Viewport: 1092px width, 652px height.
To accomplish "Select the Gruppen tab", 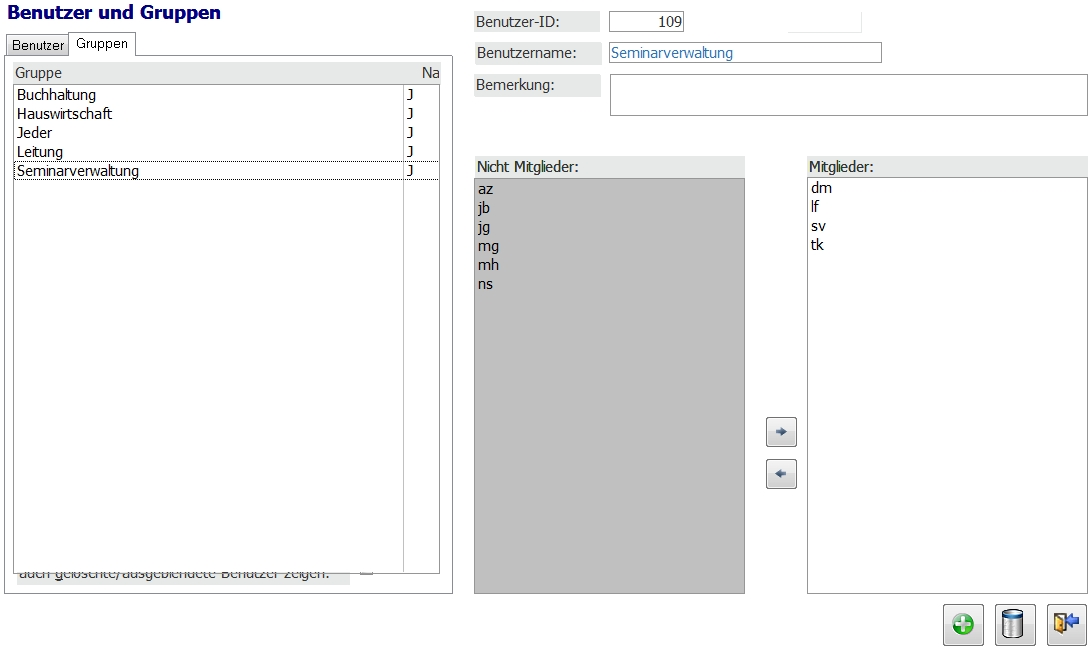I will coord(102,44).
